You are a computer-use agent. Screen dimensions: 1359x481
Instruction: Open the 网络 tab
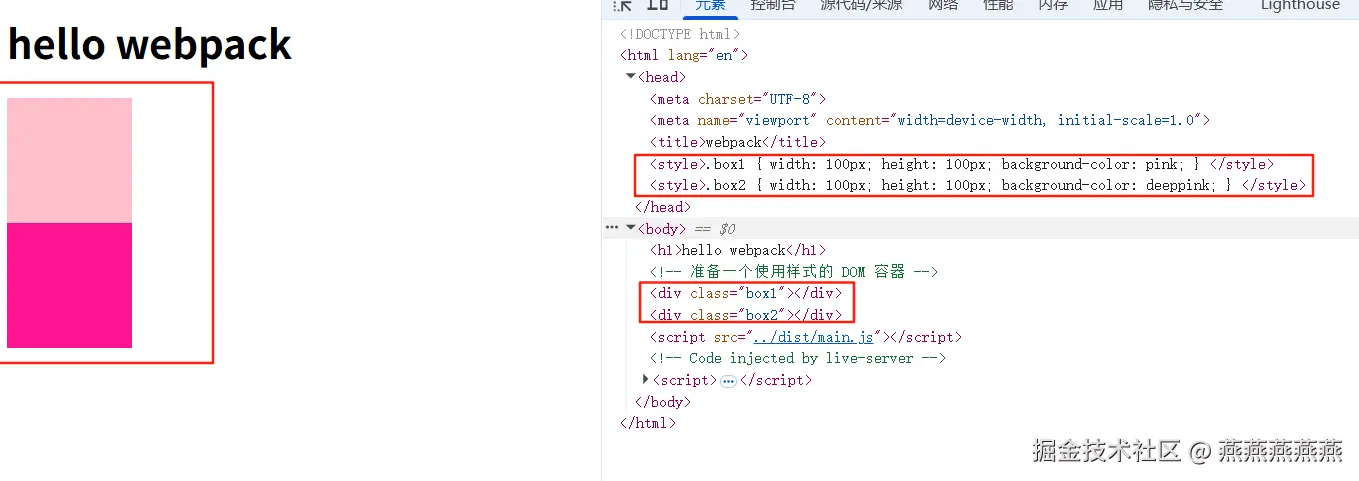click(x=943, y=5)
